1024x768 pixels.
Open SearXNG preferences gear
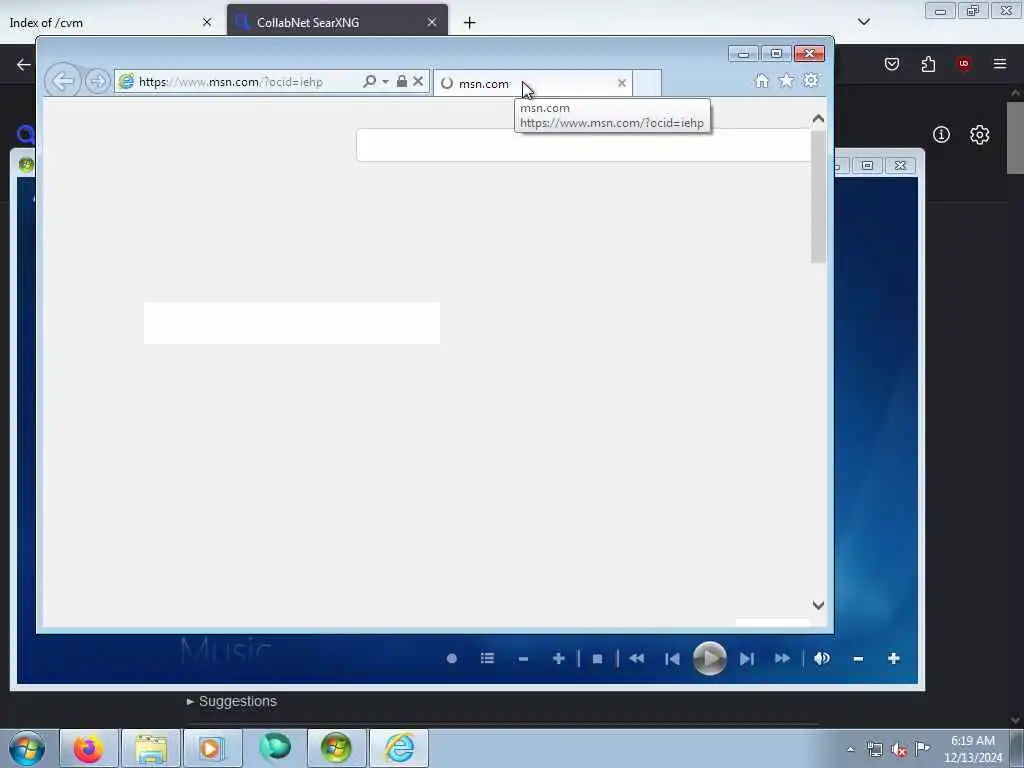pos(979,135)
